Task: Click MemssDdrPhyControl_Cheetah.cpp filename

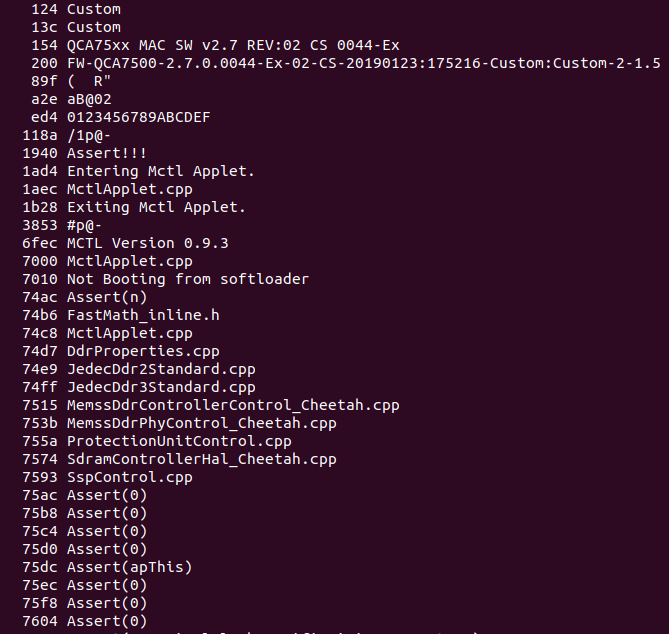Action: click(x=201, y=423)
